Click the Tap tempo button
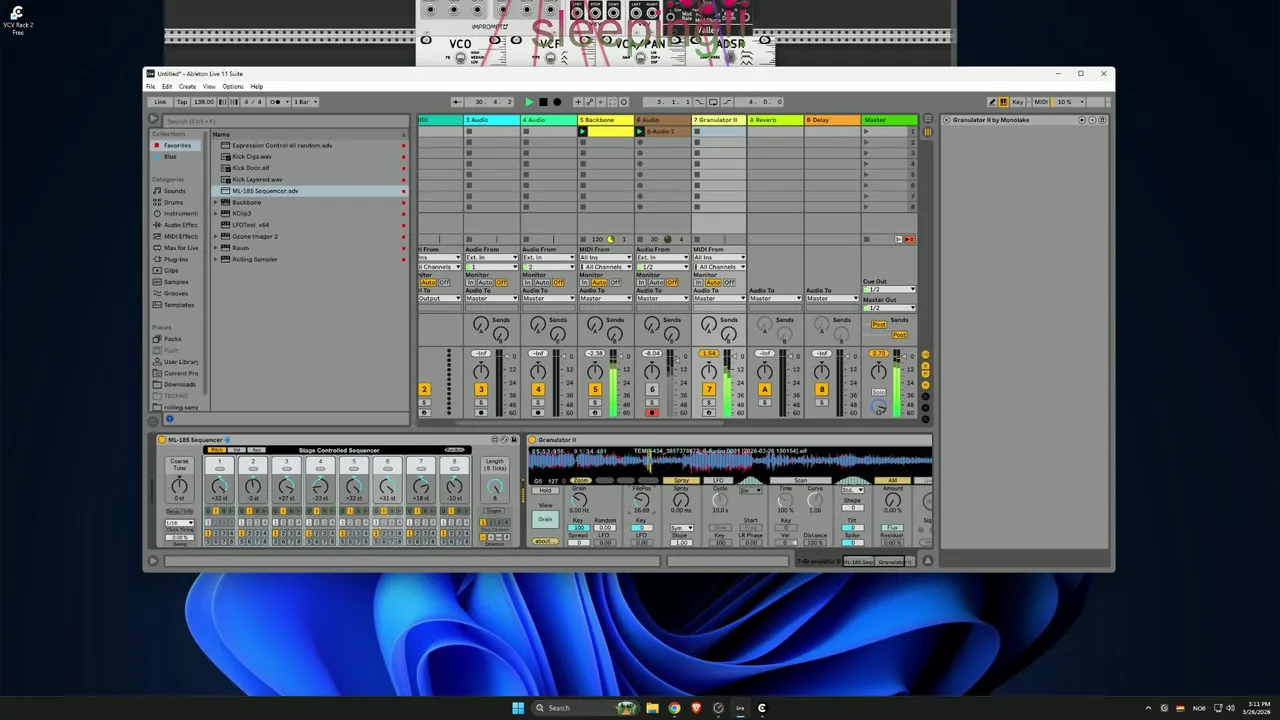1280x720 pixels. tap(182, 102)
